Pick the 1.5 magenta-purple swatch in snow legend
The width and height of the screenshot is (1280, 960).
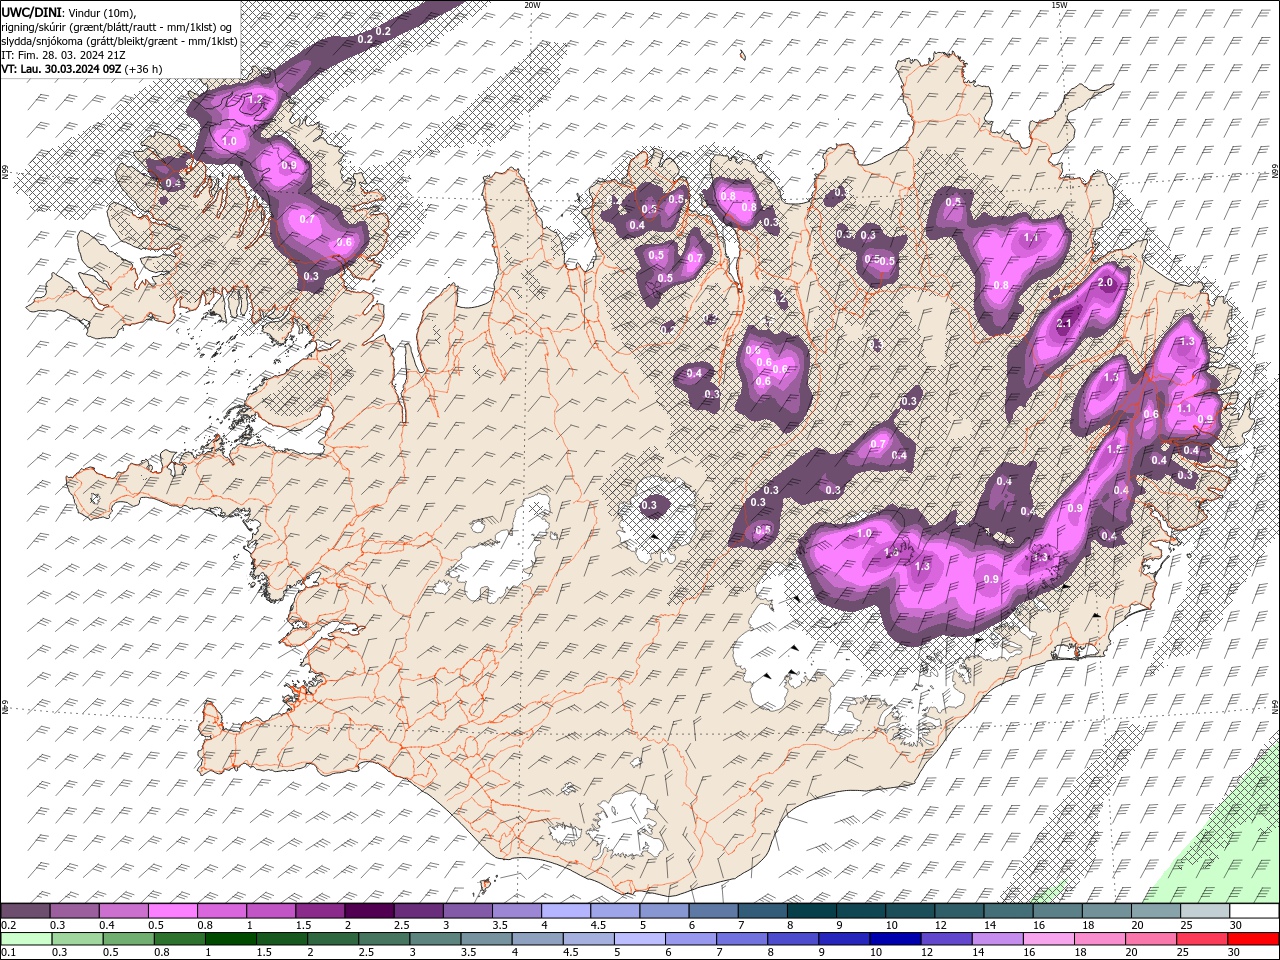pyautogui.click(x=320, y=911)
